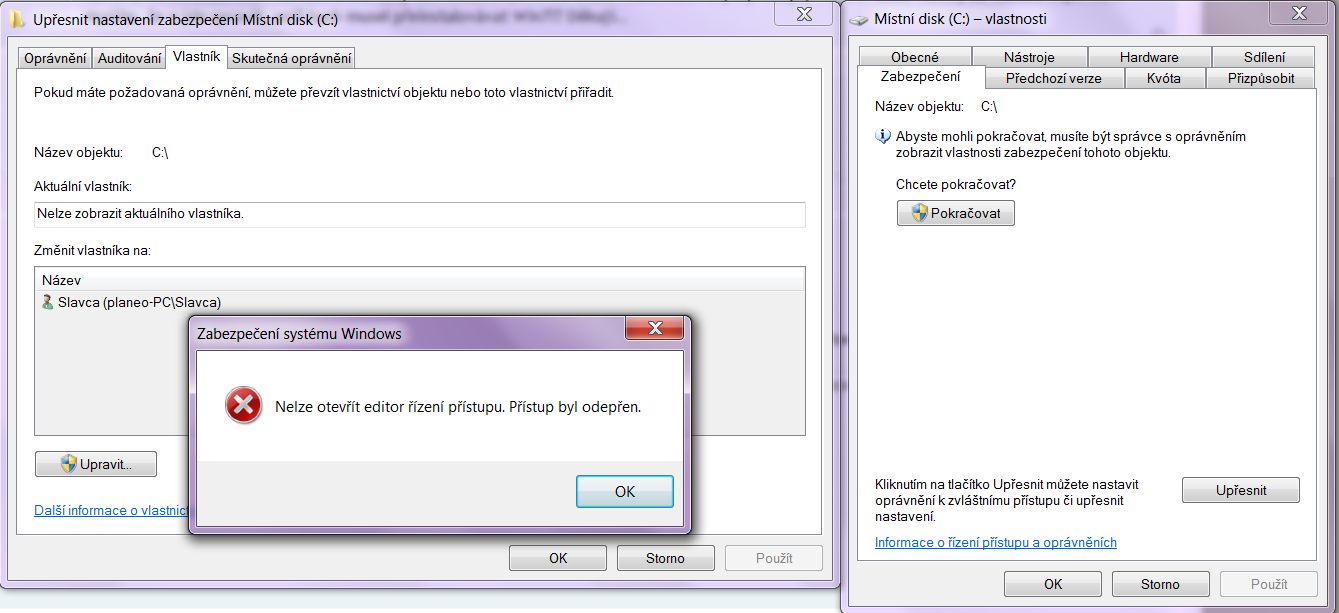Confirm advanced security window with OK

(x=558, y=558)
